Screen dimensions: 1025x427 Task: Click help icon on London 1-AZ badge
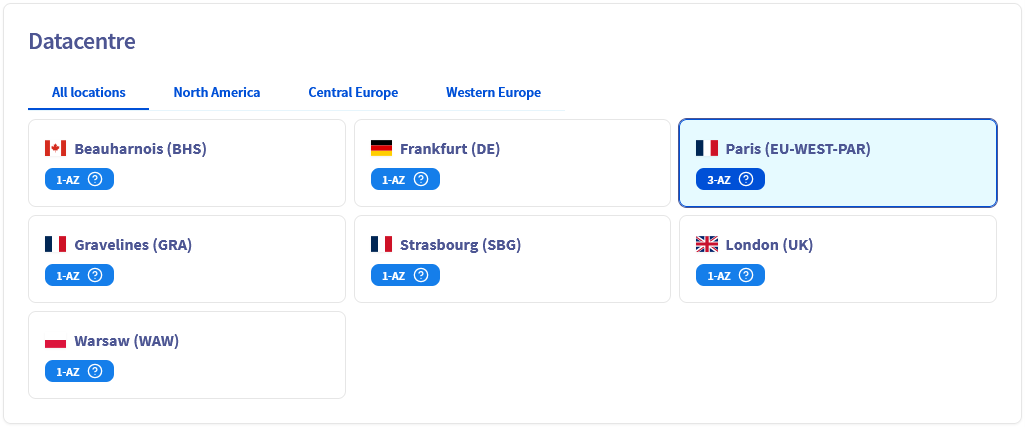click(x=746, y=276)
